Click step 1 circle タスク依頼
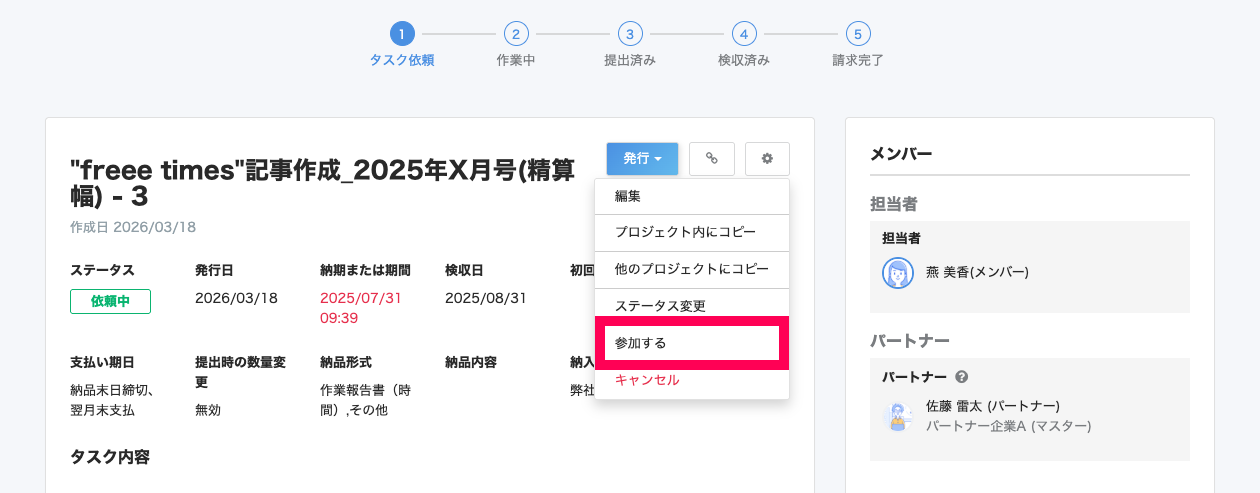The height and width of the screenshot is (493, 1260). click(401, 34)
